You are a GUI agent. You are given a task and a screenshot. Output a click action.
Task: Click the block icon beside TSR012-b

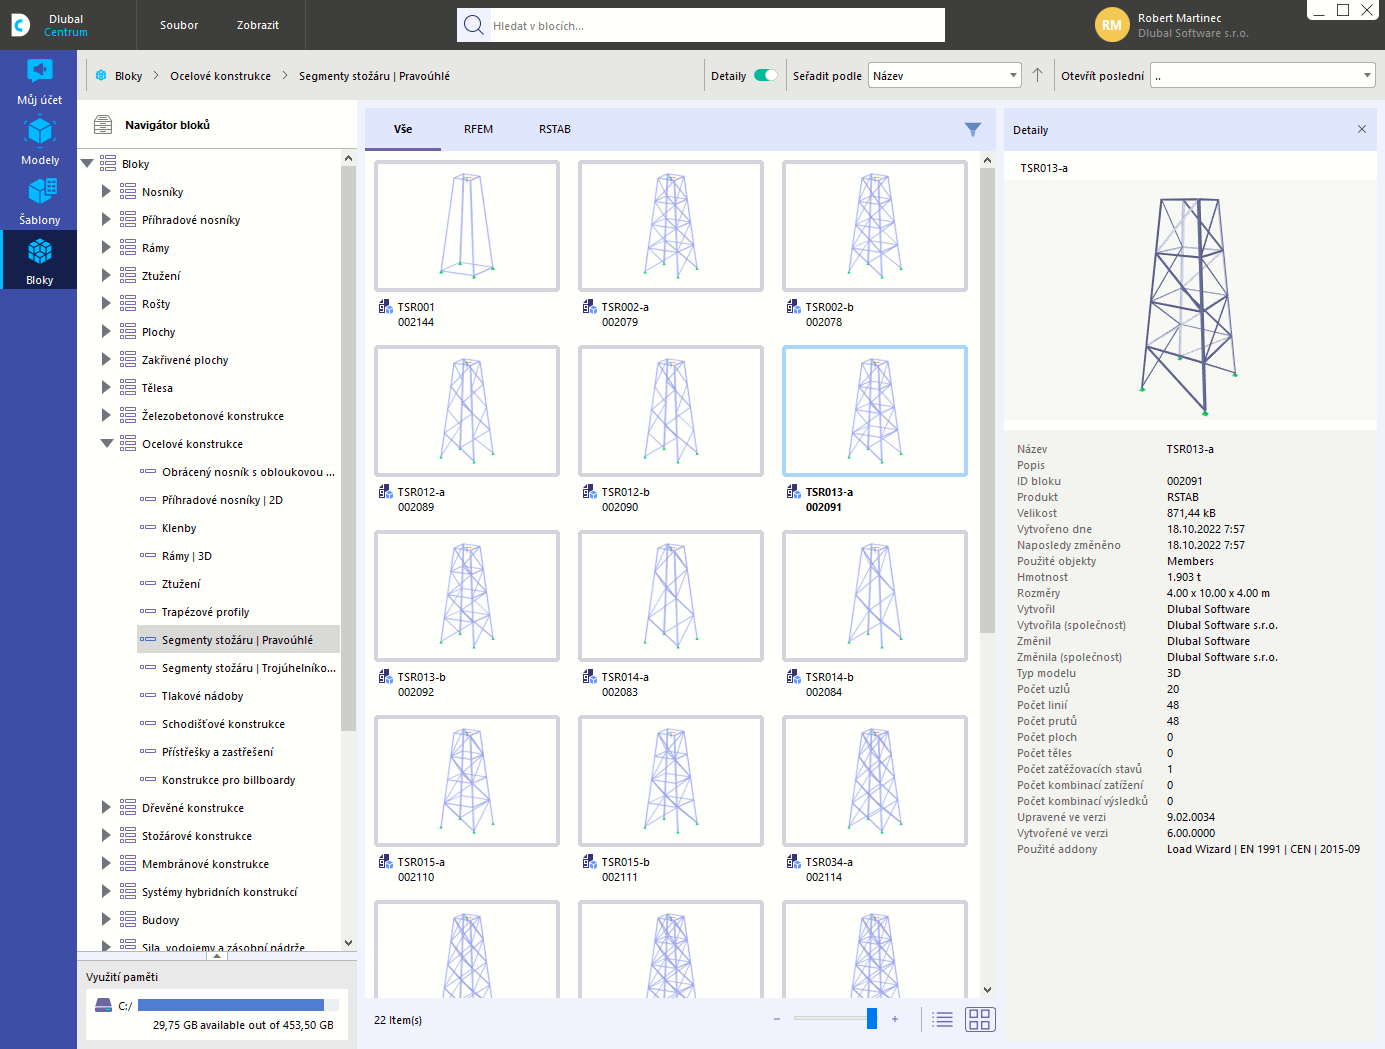click(x=589, y=492)
